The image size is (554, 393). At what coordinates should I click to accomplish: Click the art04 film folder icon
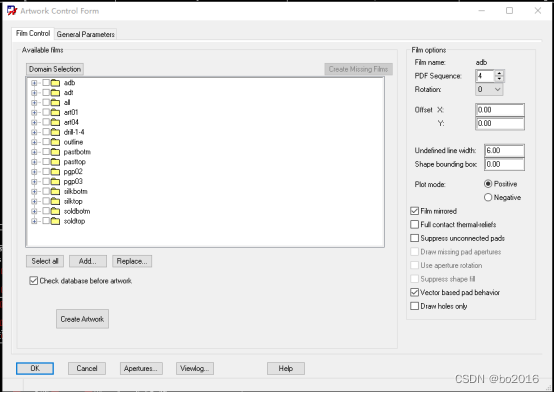coord(55,123)
